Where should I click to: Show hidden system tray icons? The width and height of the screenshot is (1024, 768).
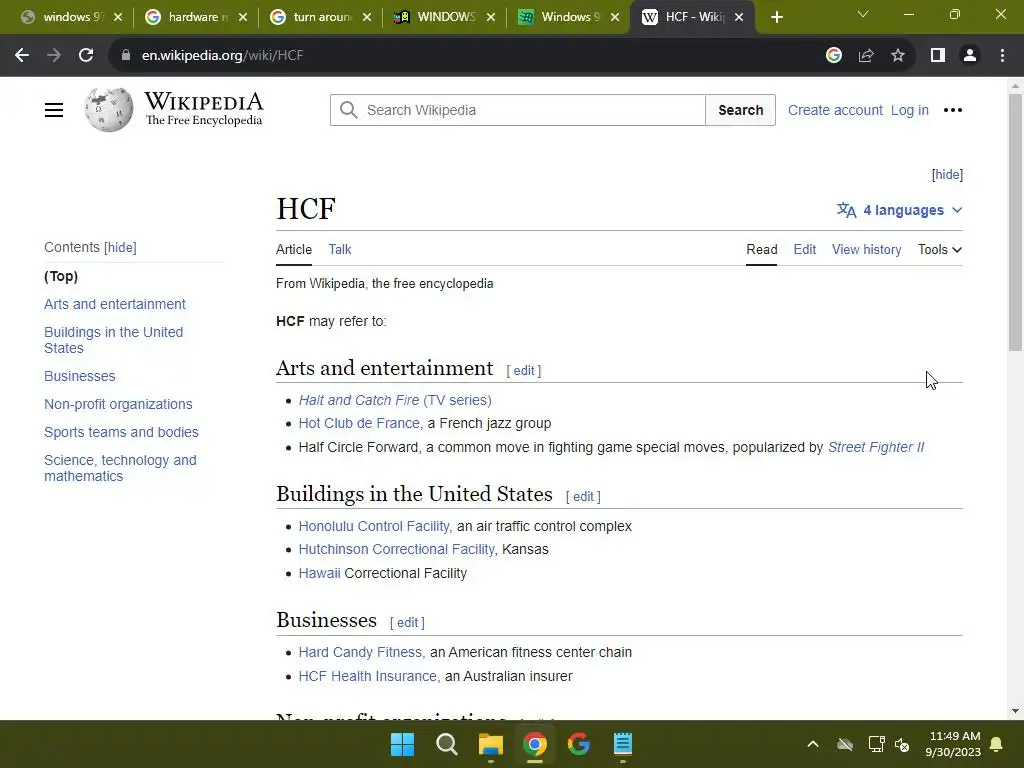pyautogui.click(x=813, y=744)
